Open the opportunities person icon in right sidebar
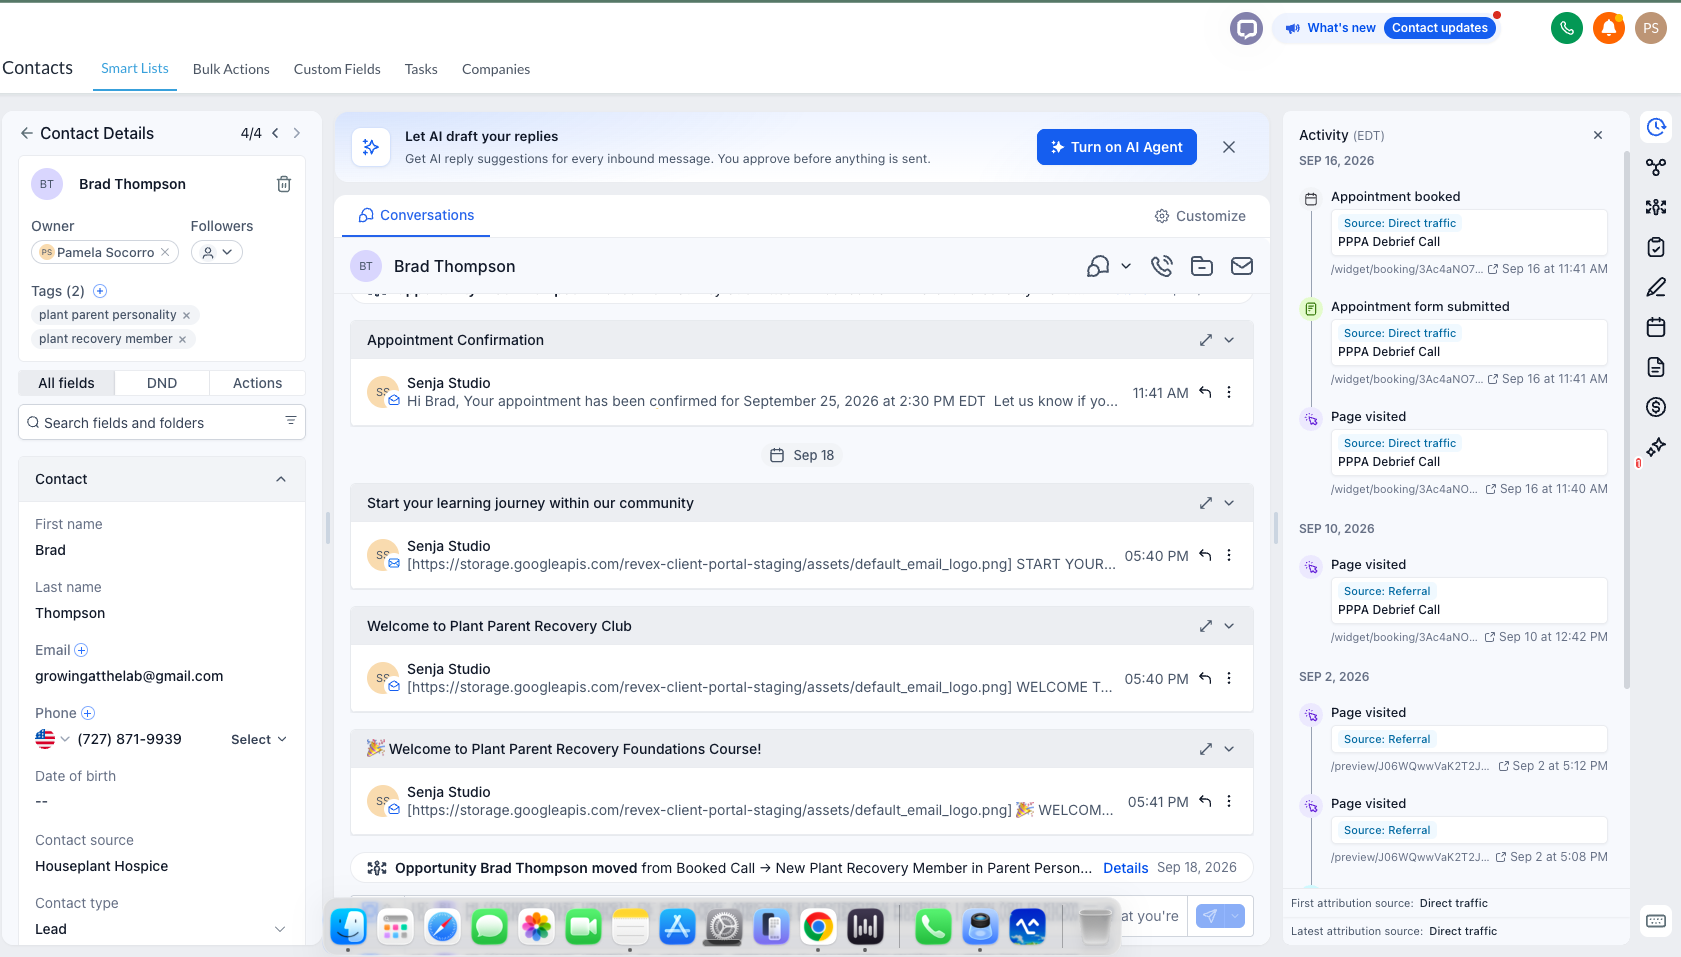The image size is (1681, 957). pos(1656,207)
